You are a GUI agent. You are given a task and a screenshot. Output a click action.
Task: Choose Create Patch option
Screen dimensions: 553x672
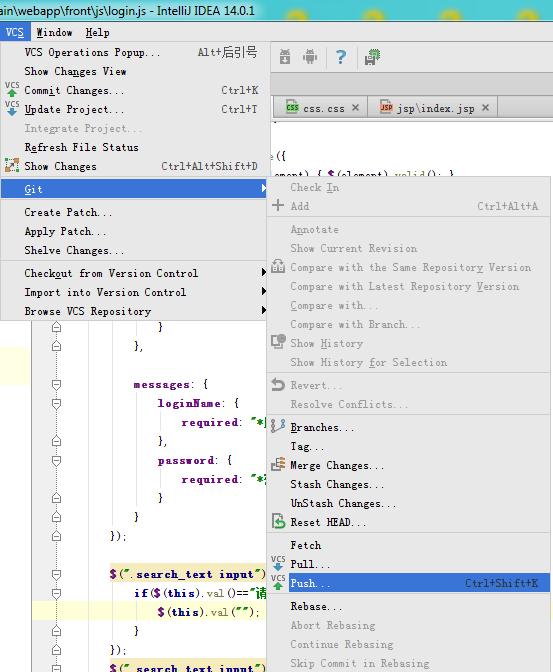[x=135, y=212]
